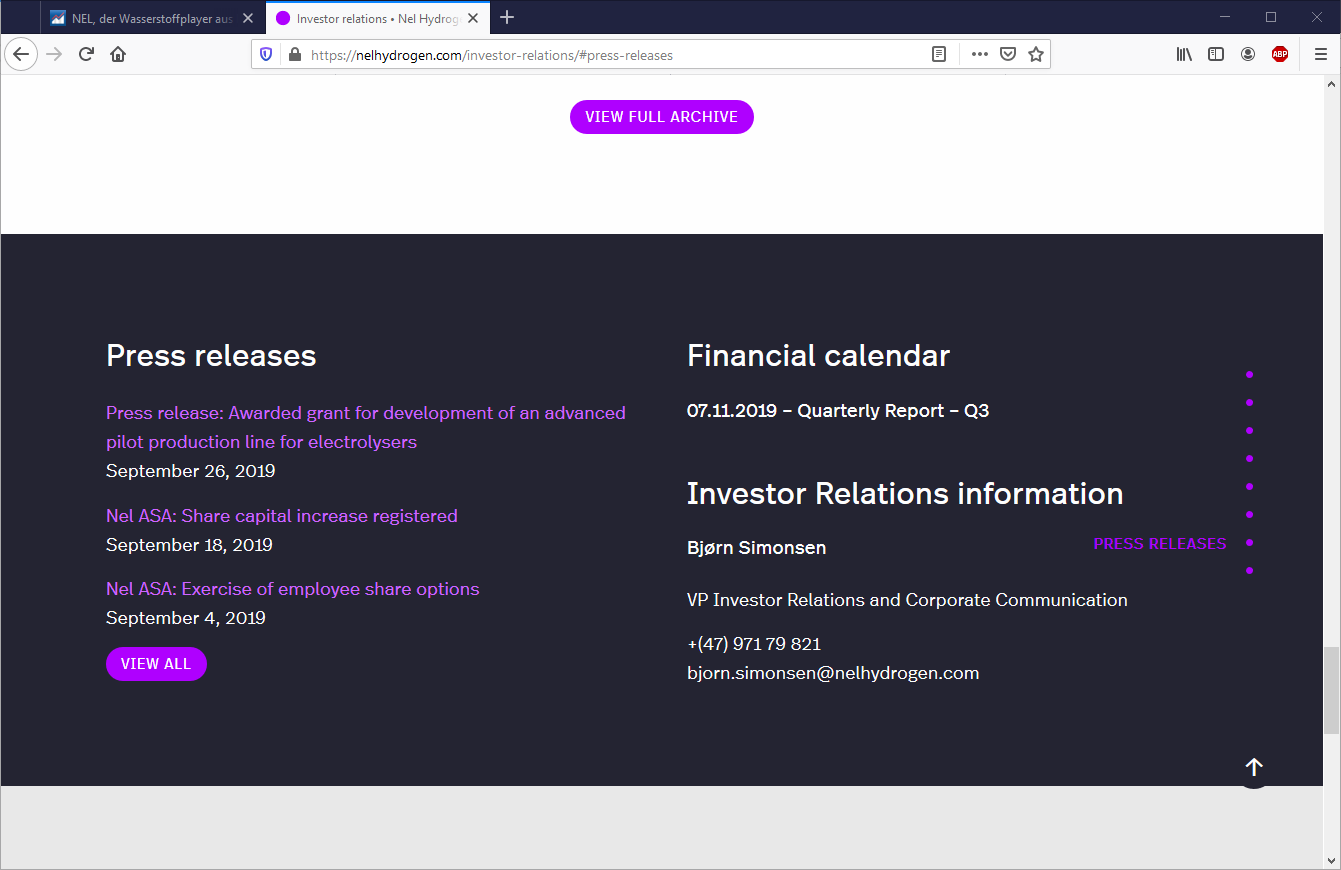Minimize the Firefox window
The height and width of the screenshot is (870, 1341).
tap(1226, 17)
